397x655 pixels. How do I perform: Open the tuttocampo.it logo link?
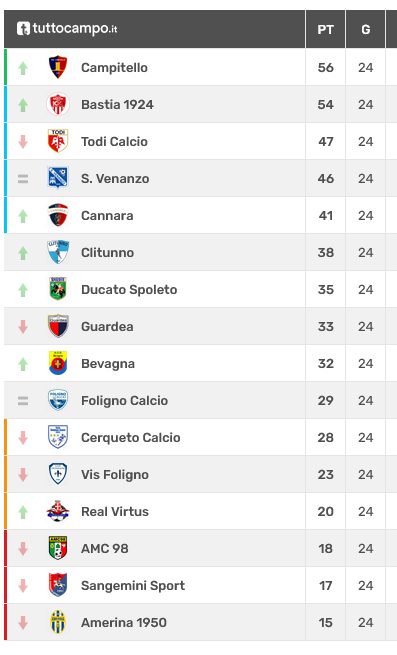(x=67, y=29)
